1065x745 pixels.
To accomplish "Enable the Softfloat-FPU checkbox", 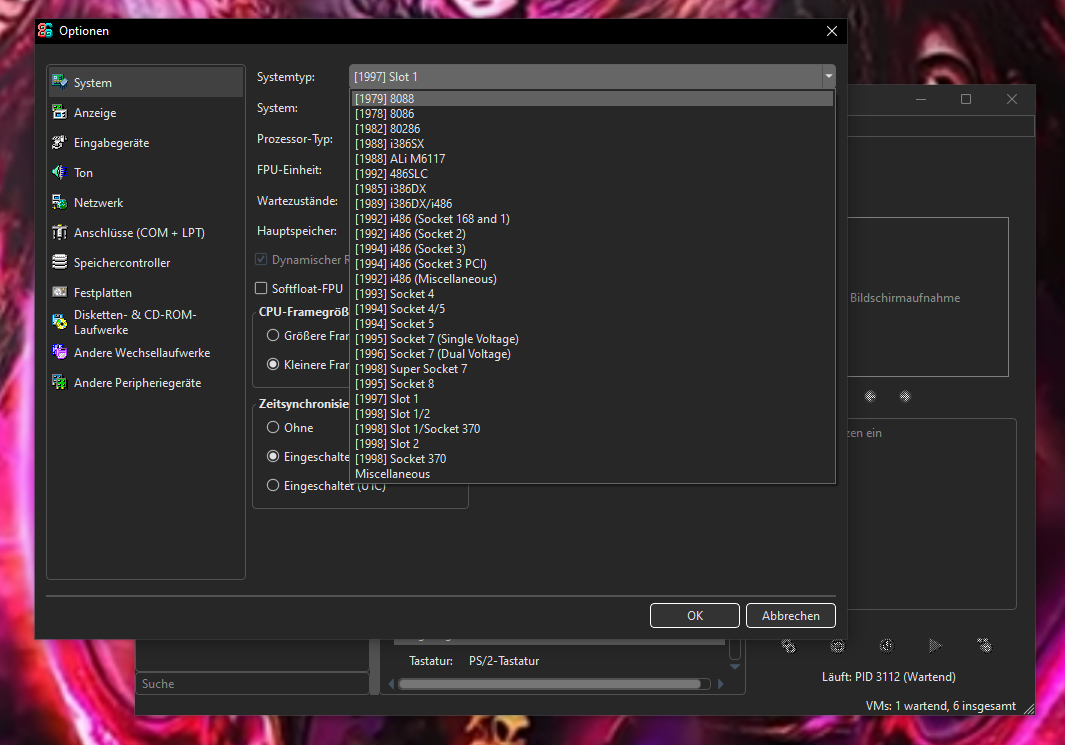I will coord(263,288).
